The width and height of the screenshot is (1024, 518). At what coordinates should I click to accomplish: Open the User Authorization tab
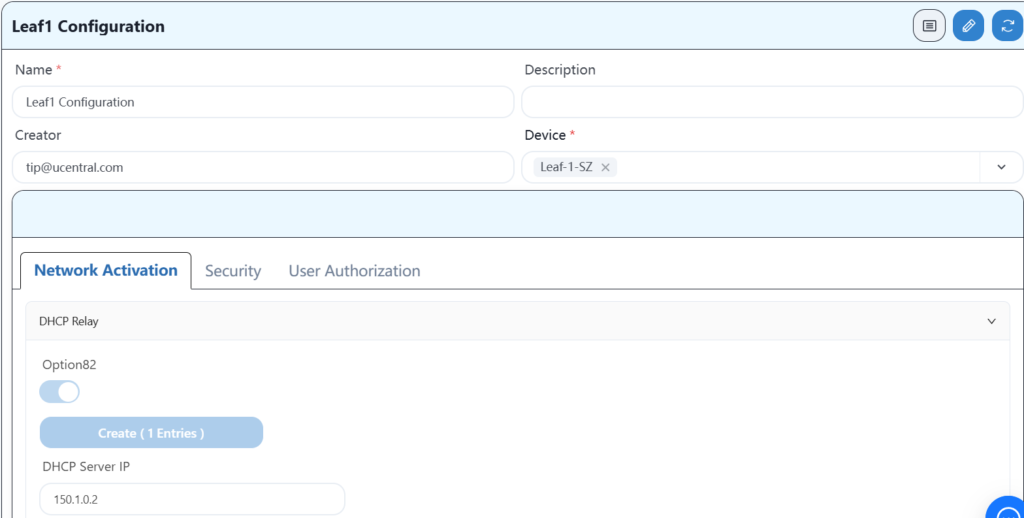354,271
